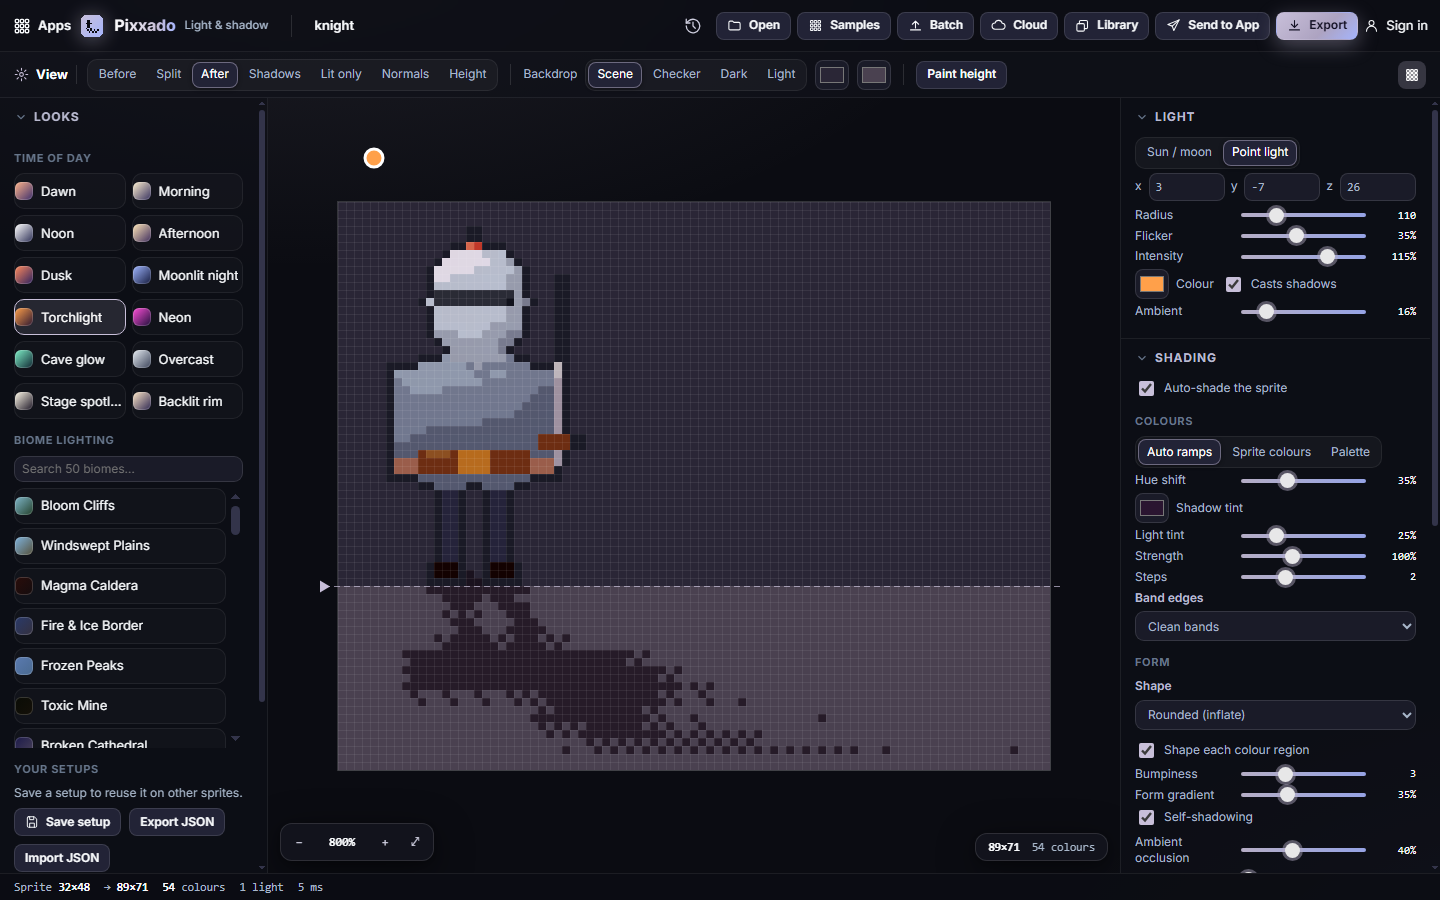The height and width of the screenshot is (900, 1440).
Task: Click Save setup button
Action: [68, 822]
